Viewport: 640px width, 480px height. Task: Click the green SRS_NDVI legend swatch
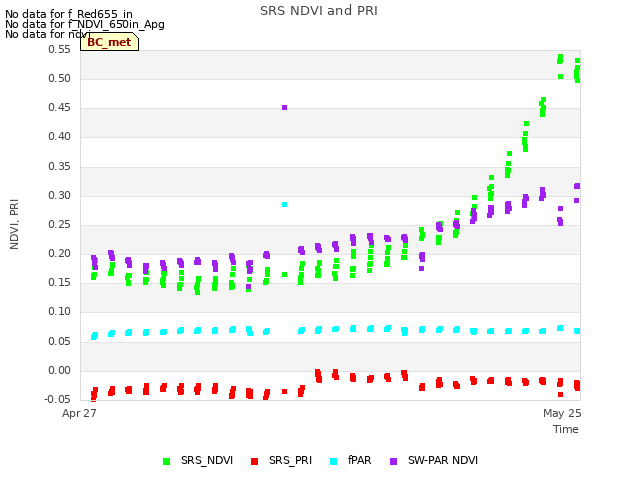[x=167, y=462]
